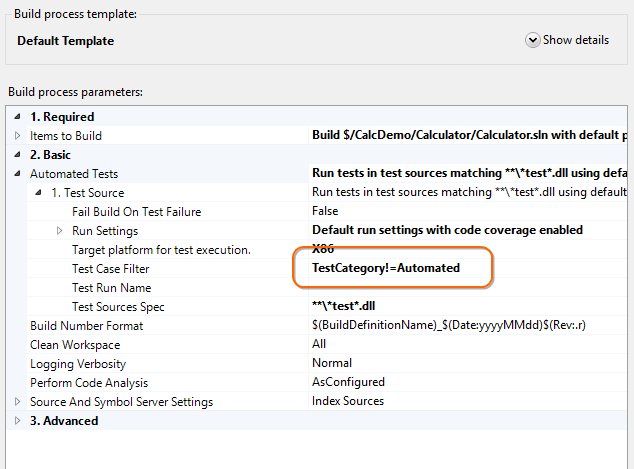Image resolution: width=634 pixels, height=469 pixels.
Task: Change the Perform Code Analysis value
Action: click(x=348, y=383)
